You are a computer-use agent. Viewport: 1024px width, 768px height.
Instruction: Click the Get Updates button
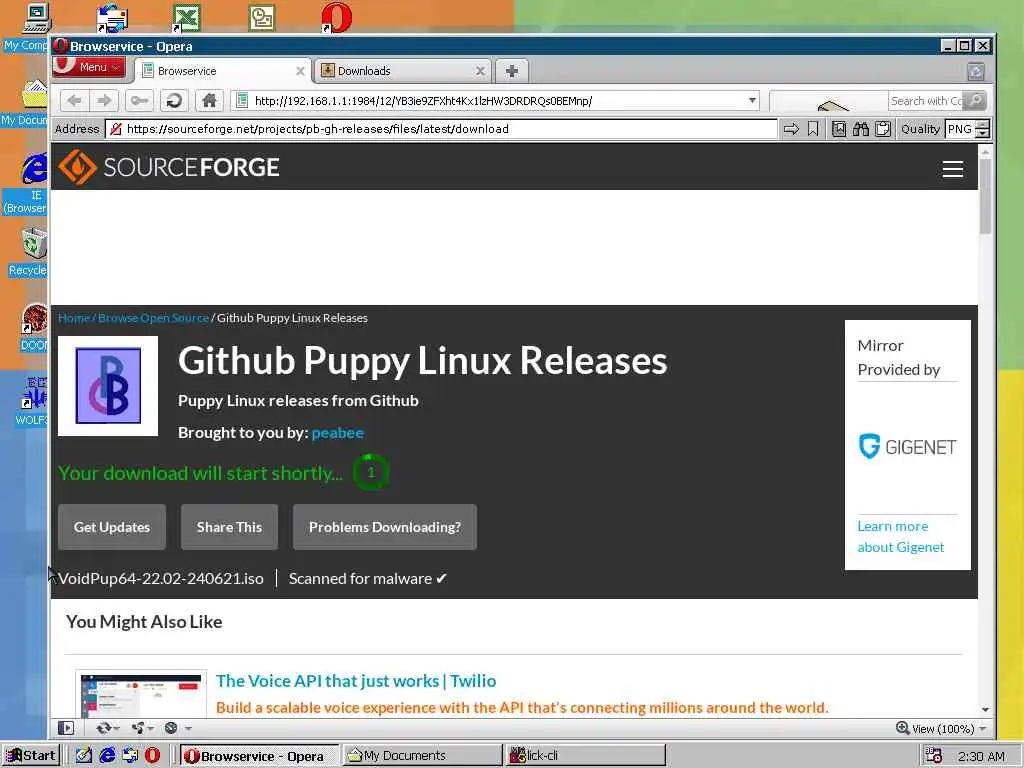[112, 527]
